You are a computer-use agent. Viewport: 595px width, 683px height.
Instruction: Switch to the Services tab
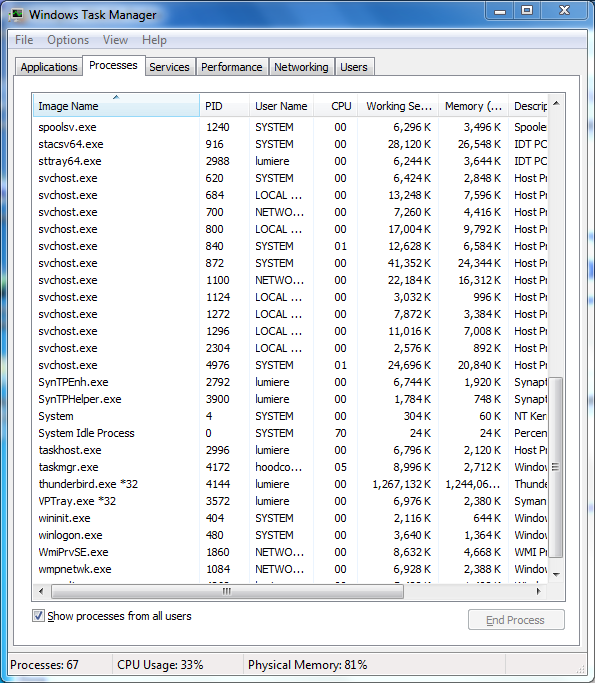click(169, 67)
